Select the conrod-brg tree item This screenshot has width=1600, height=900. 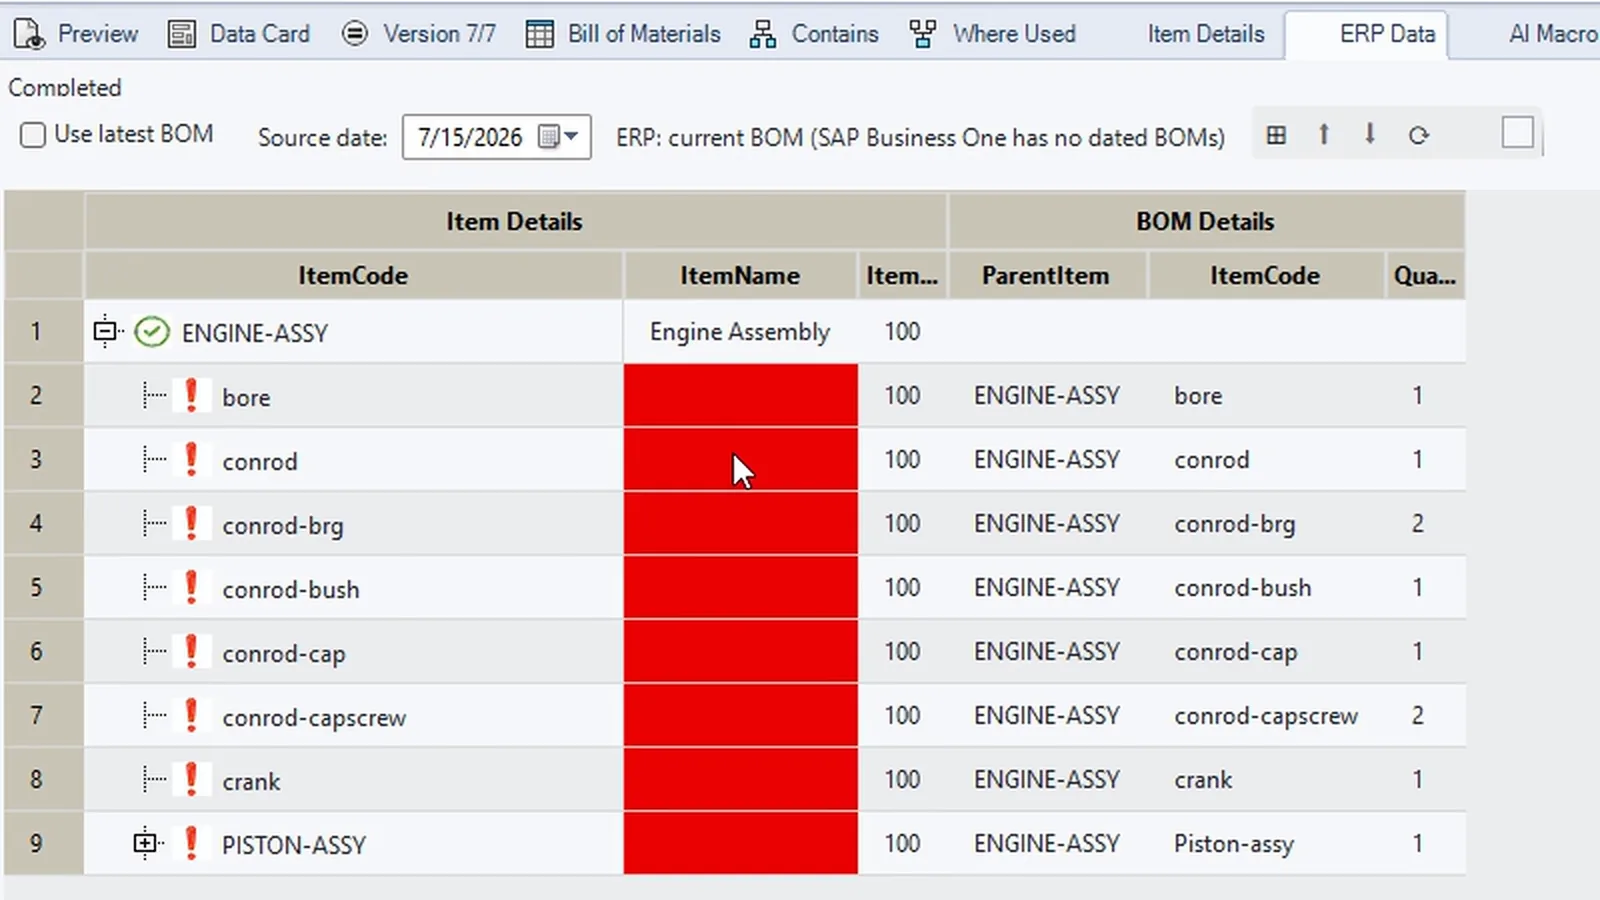click(283, 525)
